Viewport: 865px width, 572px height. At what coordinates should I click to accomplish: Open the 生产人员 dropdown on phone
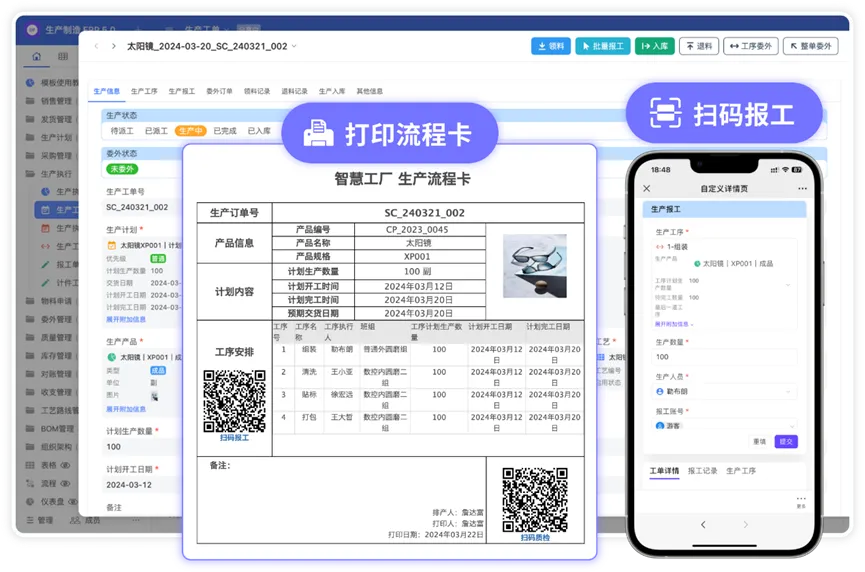(x=725, y=391)
